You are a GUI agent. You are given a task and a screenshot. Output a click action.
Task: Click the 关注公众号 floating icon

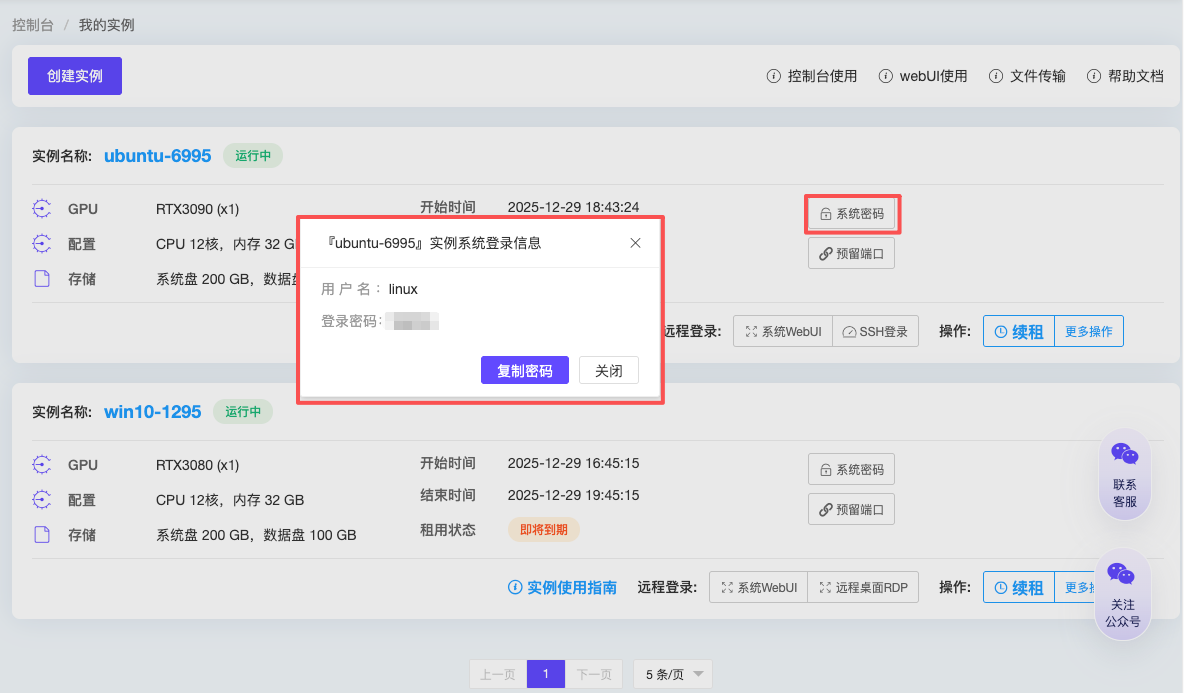point(1122,595)
